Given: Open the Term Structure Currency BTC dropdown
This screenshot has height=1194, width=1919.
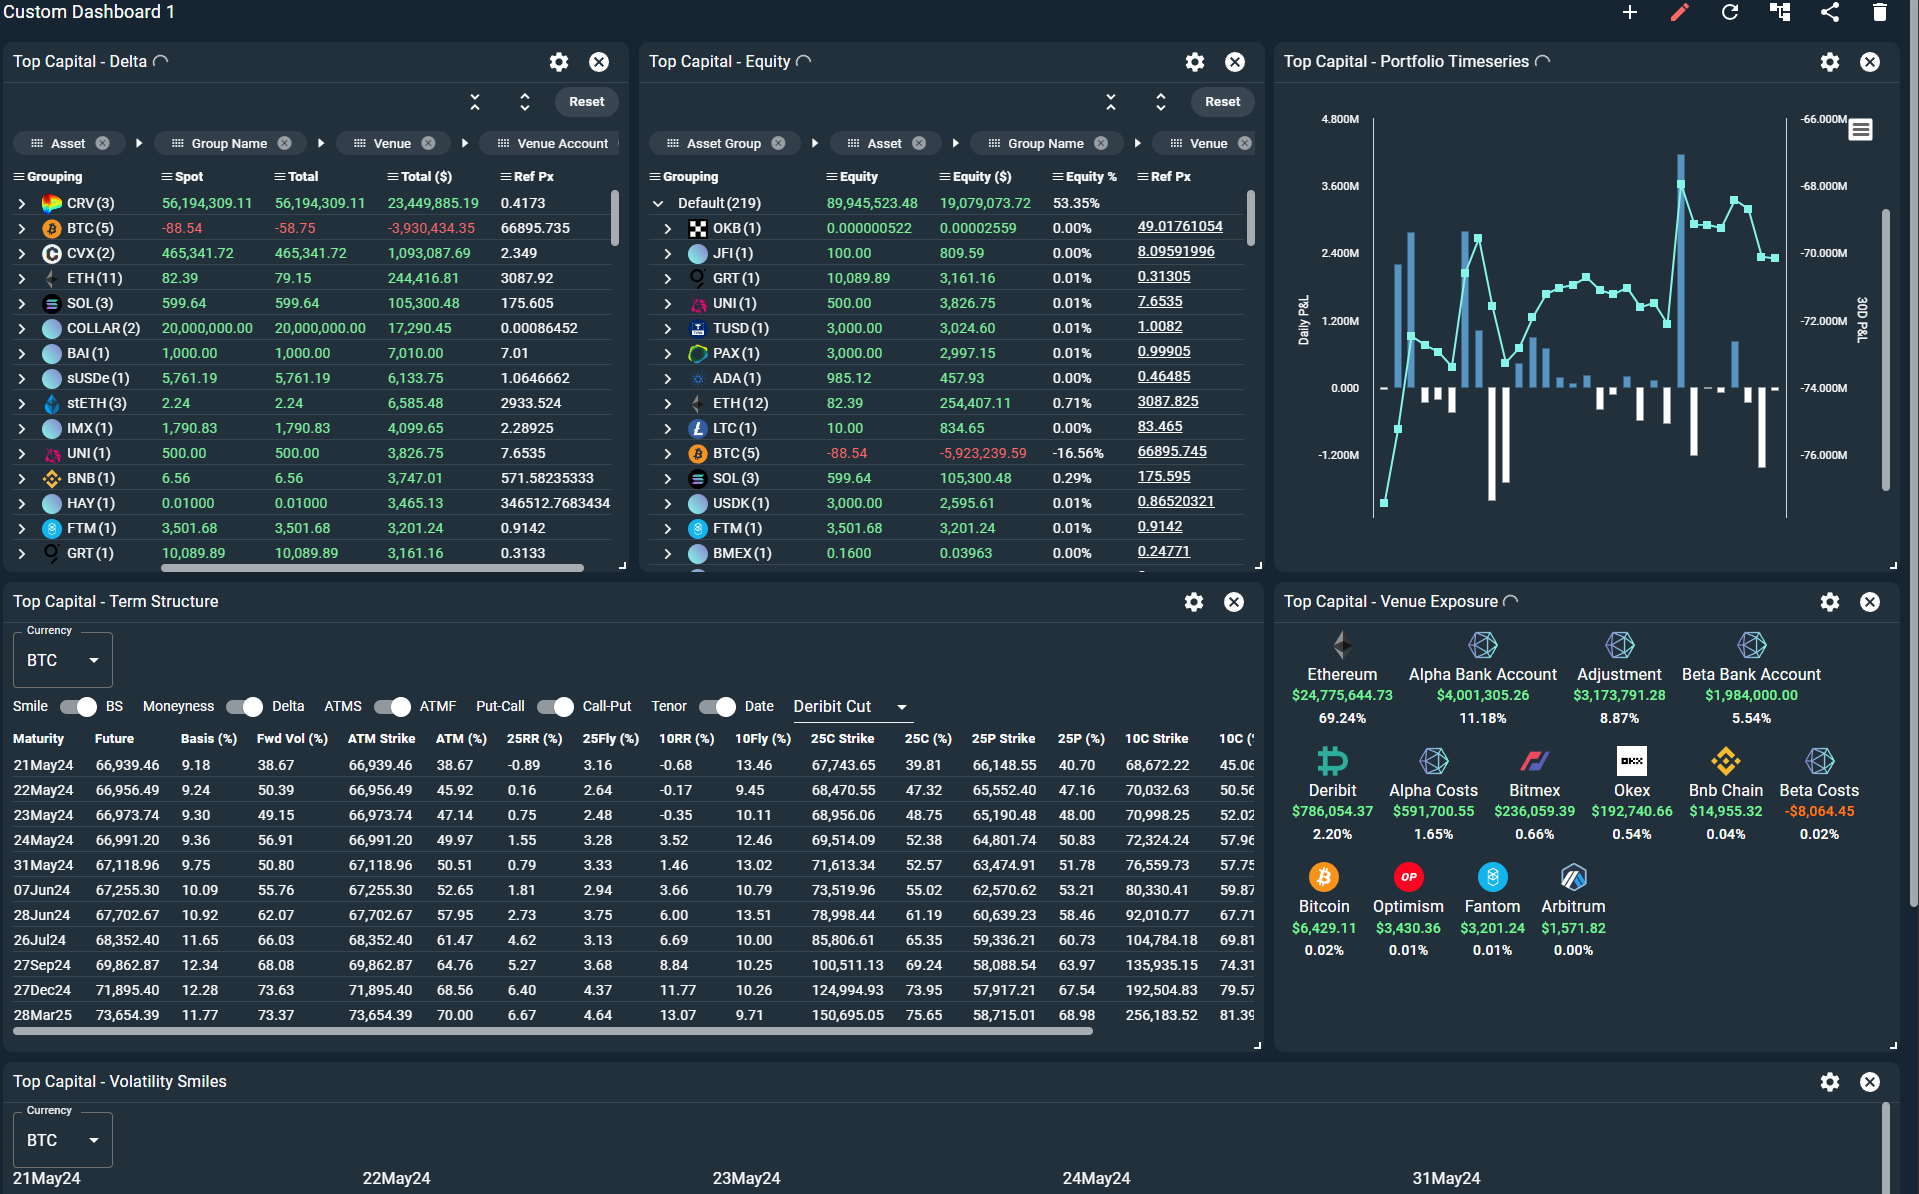Looking at the screenshot, I should [62, 660].
